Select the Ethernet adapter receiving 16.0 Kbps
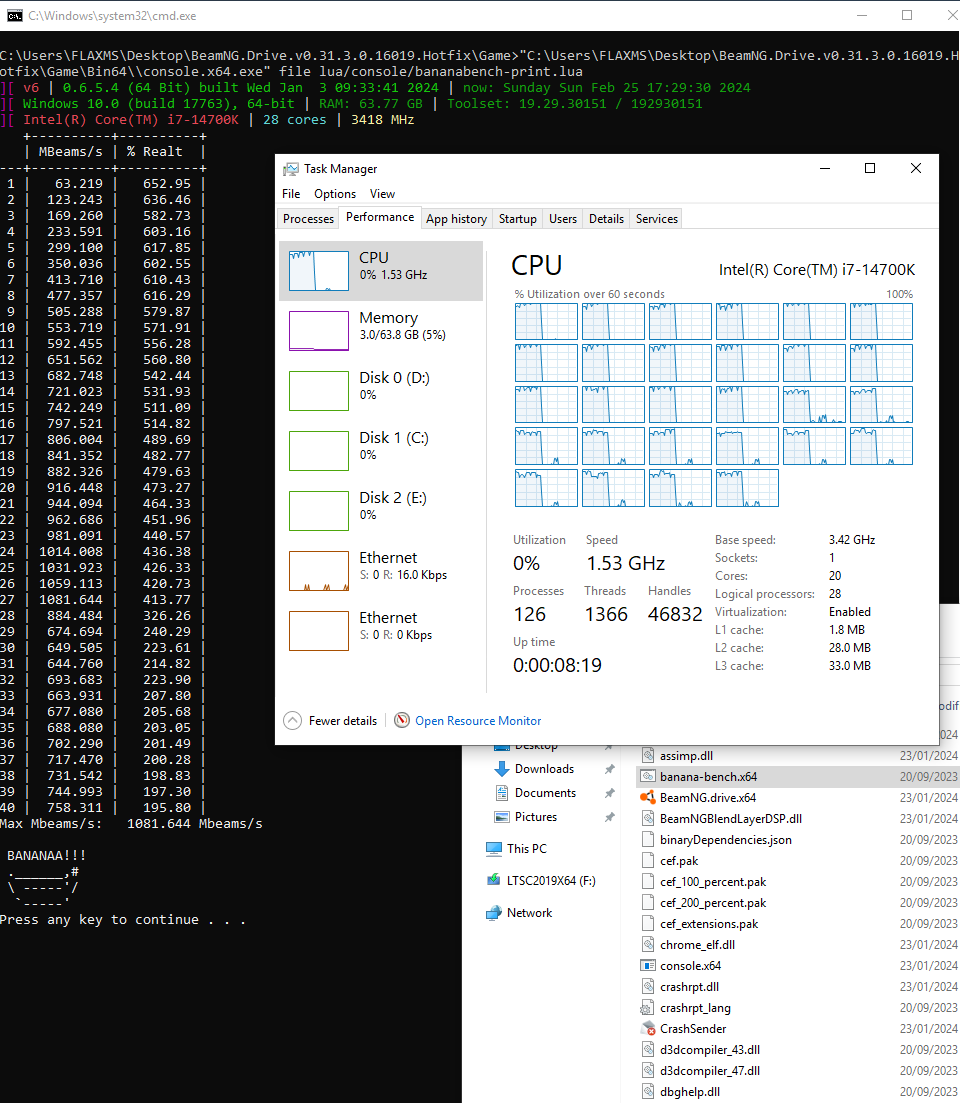The height and width of the screenshot is (1103, 960). [x=381, y=570]
